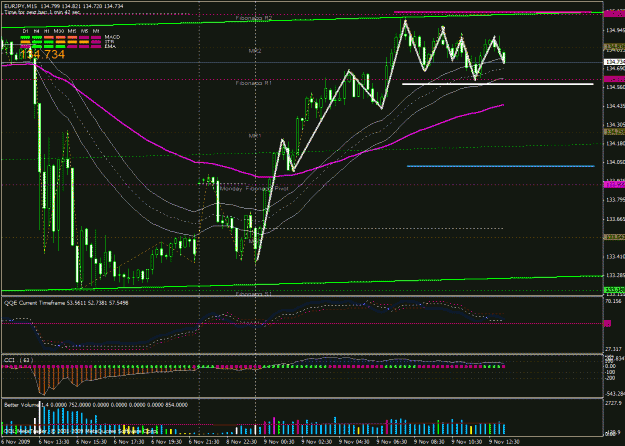Viewport: 625px width, 446px height.
Task: Click the 8 Nov 22:30 time axis label
Action: click(x=241, y=442)
